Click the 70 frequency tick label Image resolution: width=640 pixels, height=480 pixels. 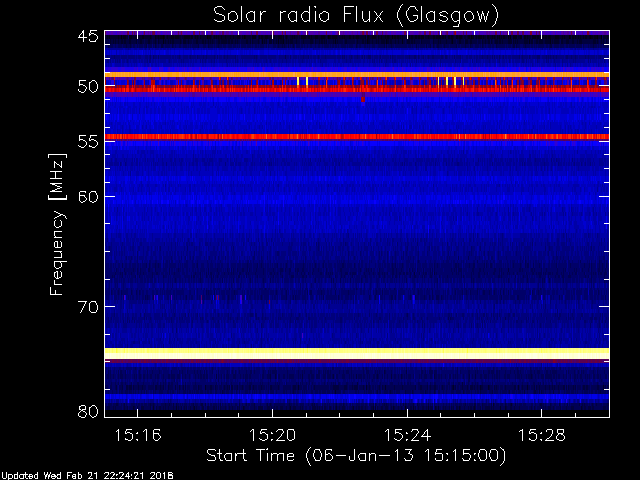coord(88,307)
